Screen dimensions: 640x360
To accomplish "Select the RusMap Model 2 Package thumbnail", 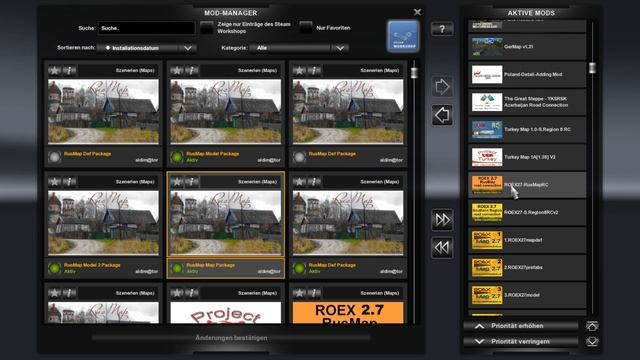I will click(x=103, y=223).
